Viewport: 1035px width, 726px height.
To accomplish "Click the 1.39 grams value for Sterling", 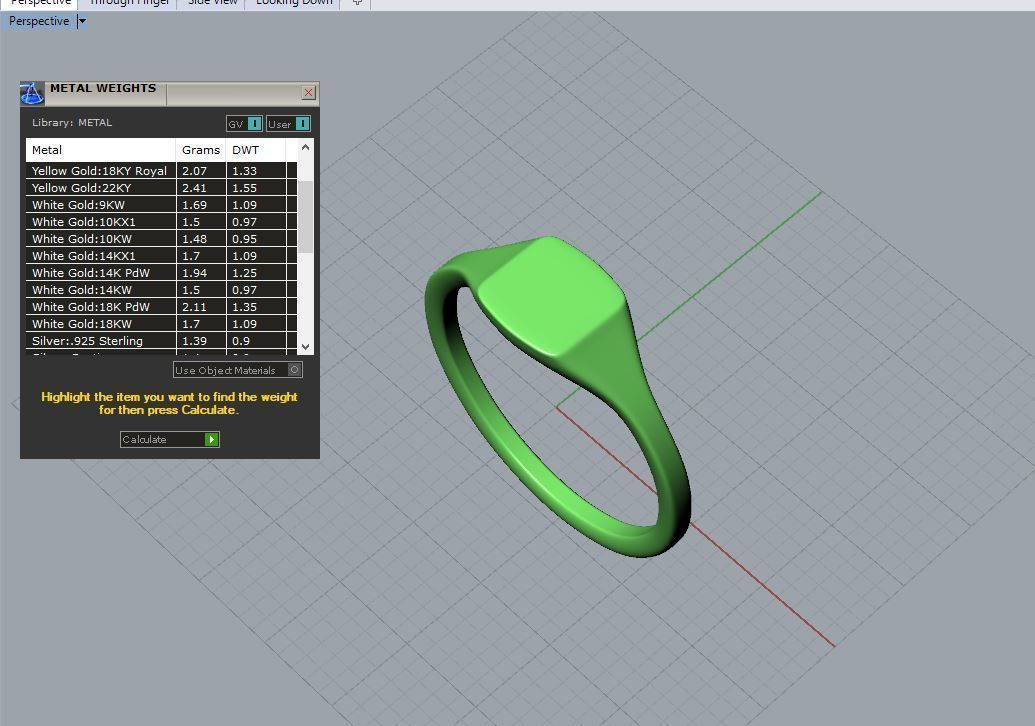I will 195,341.
